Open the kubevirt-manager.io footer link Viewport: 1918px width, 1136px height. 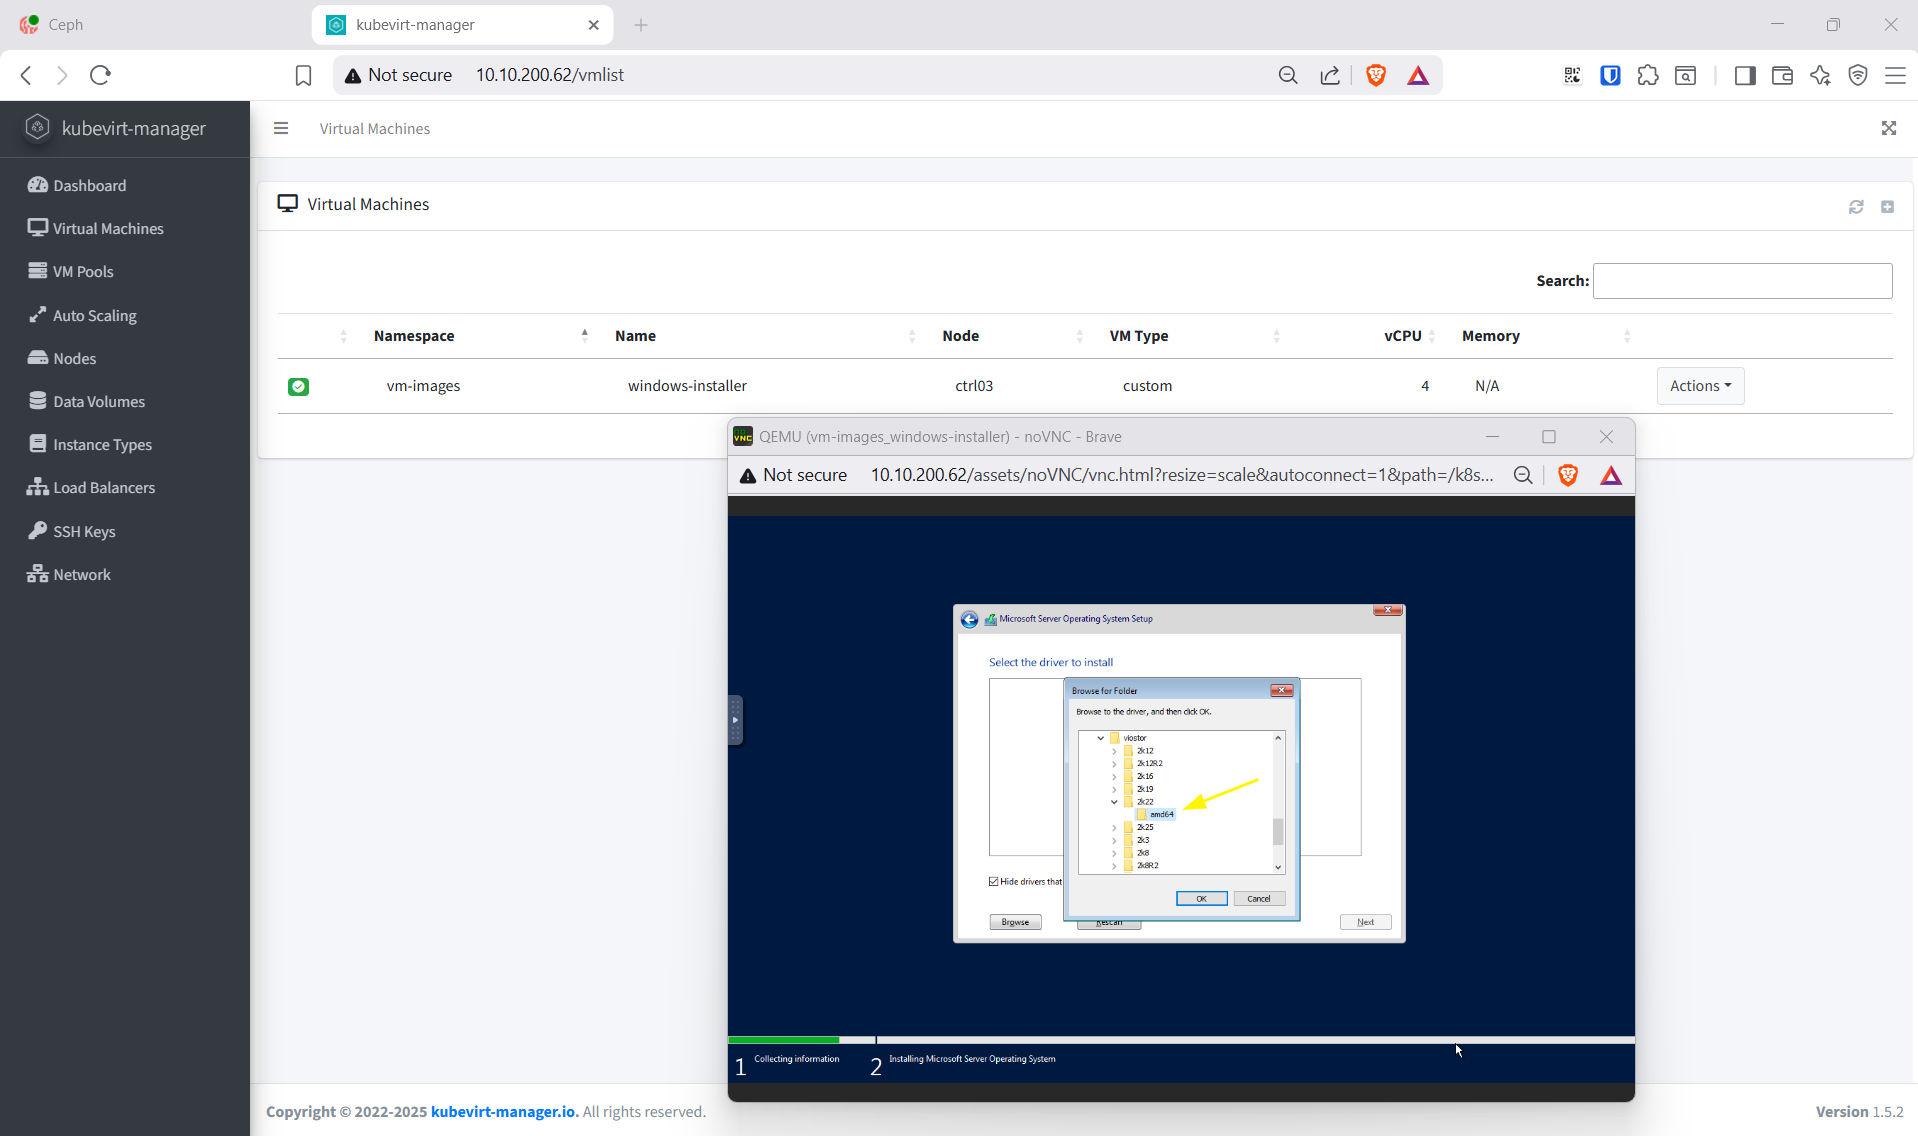click(505, 1111)
